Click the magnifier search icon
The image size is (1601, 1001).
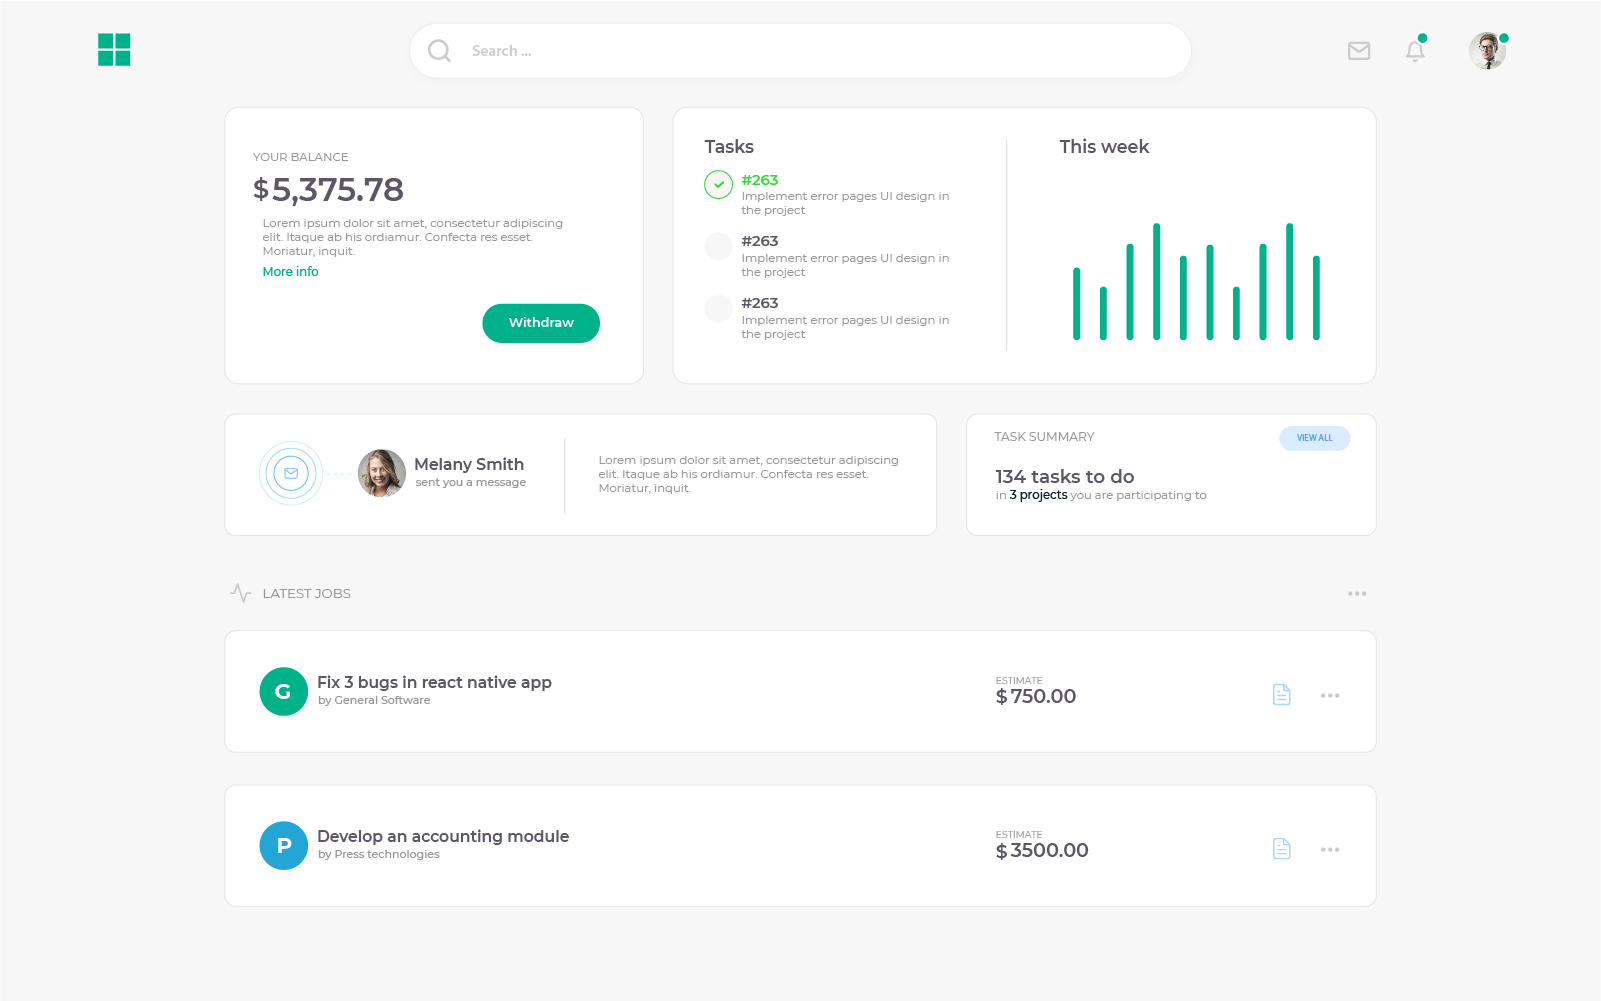coord(439,51)
